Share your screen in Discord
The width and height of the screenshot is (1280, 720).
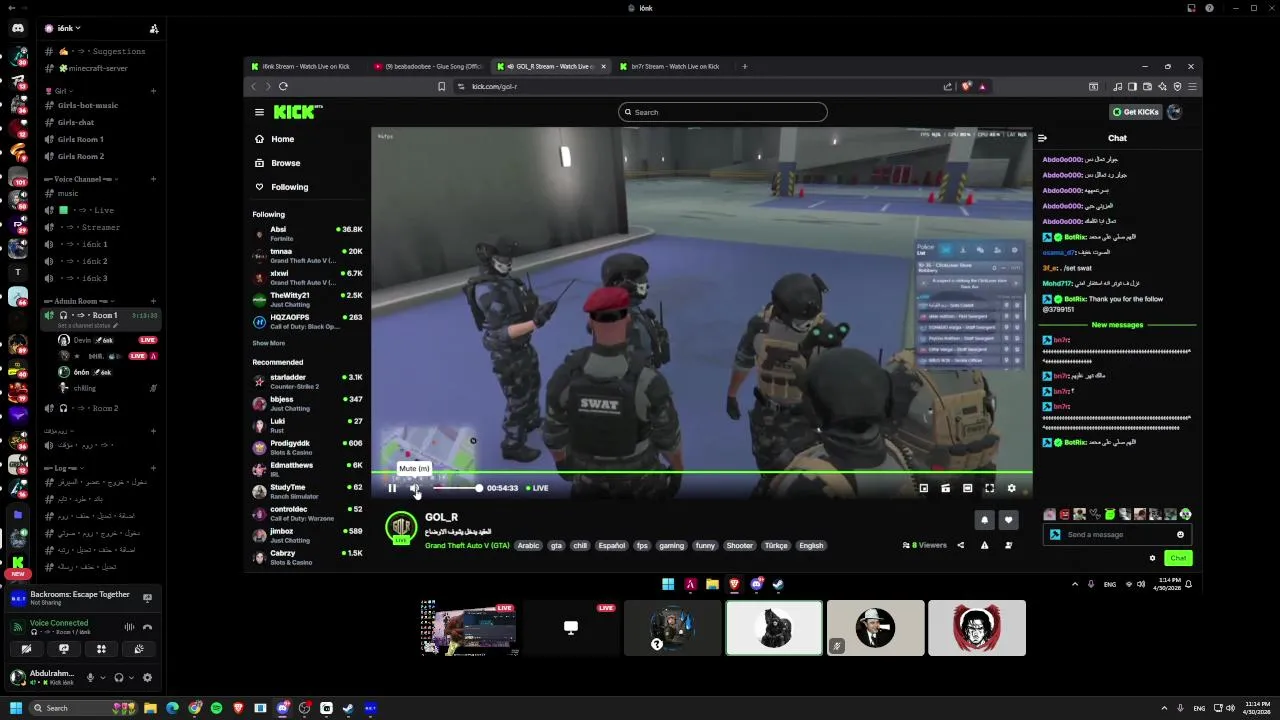click(63, 649)
